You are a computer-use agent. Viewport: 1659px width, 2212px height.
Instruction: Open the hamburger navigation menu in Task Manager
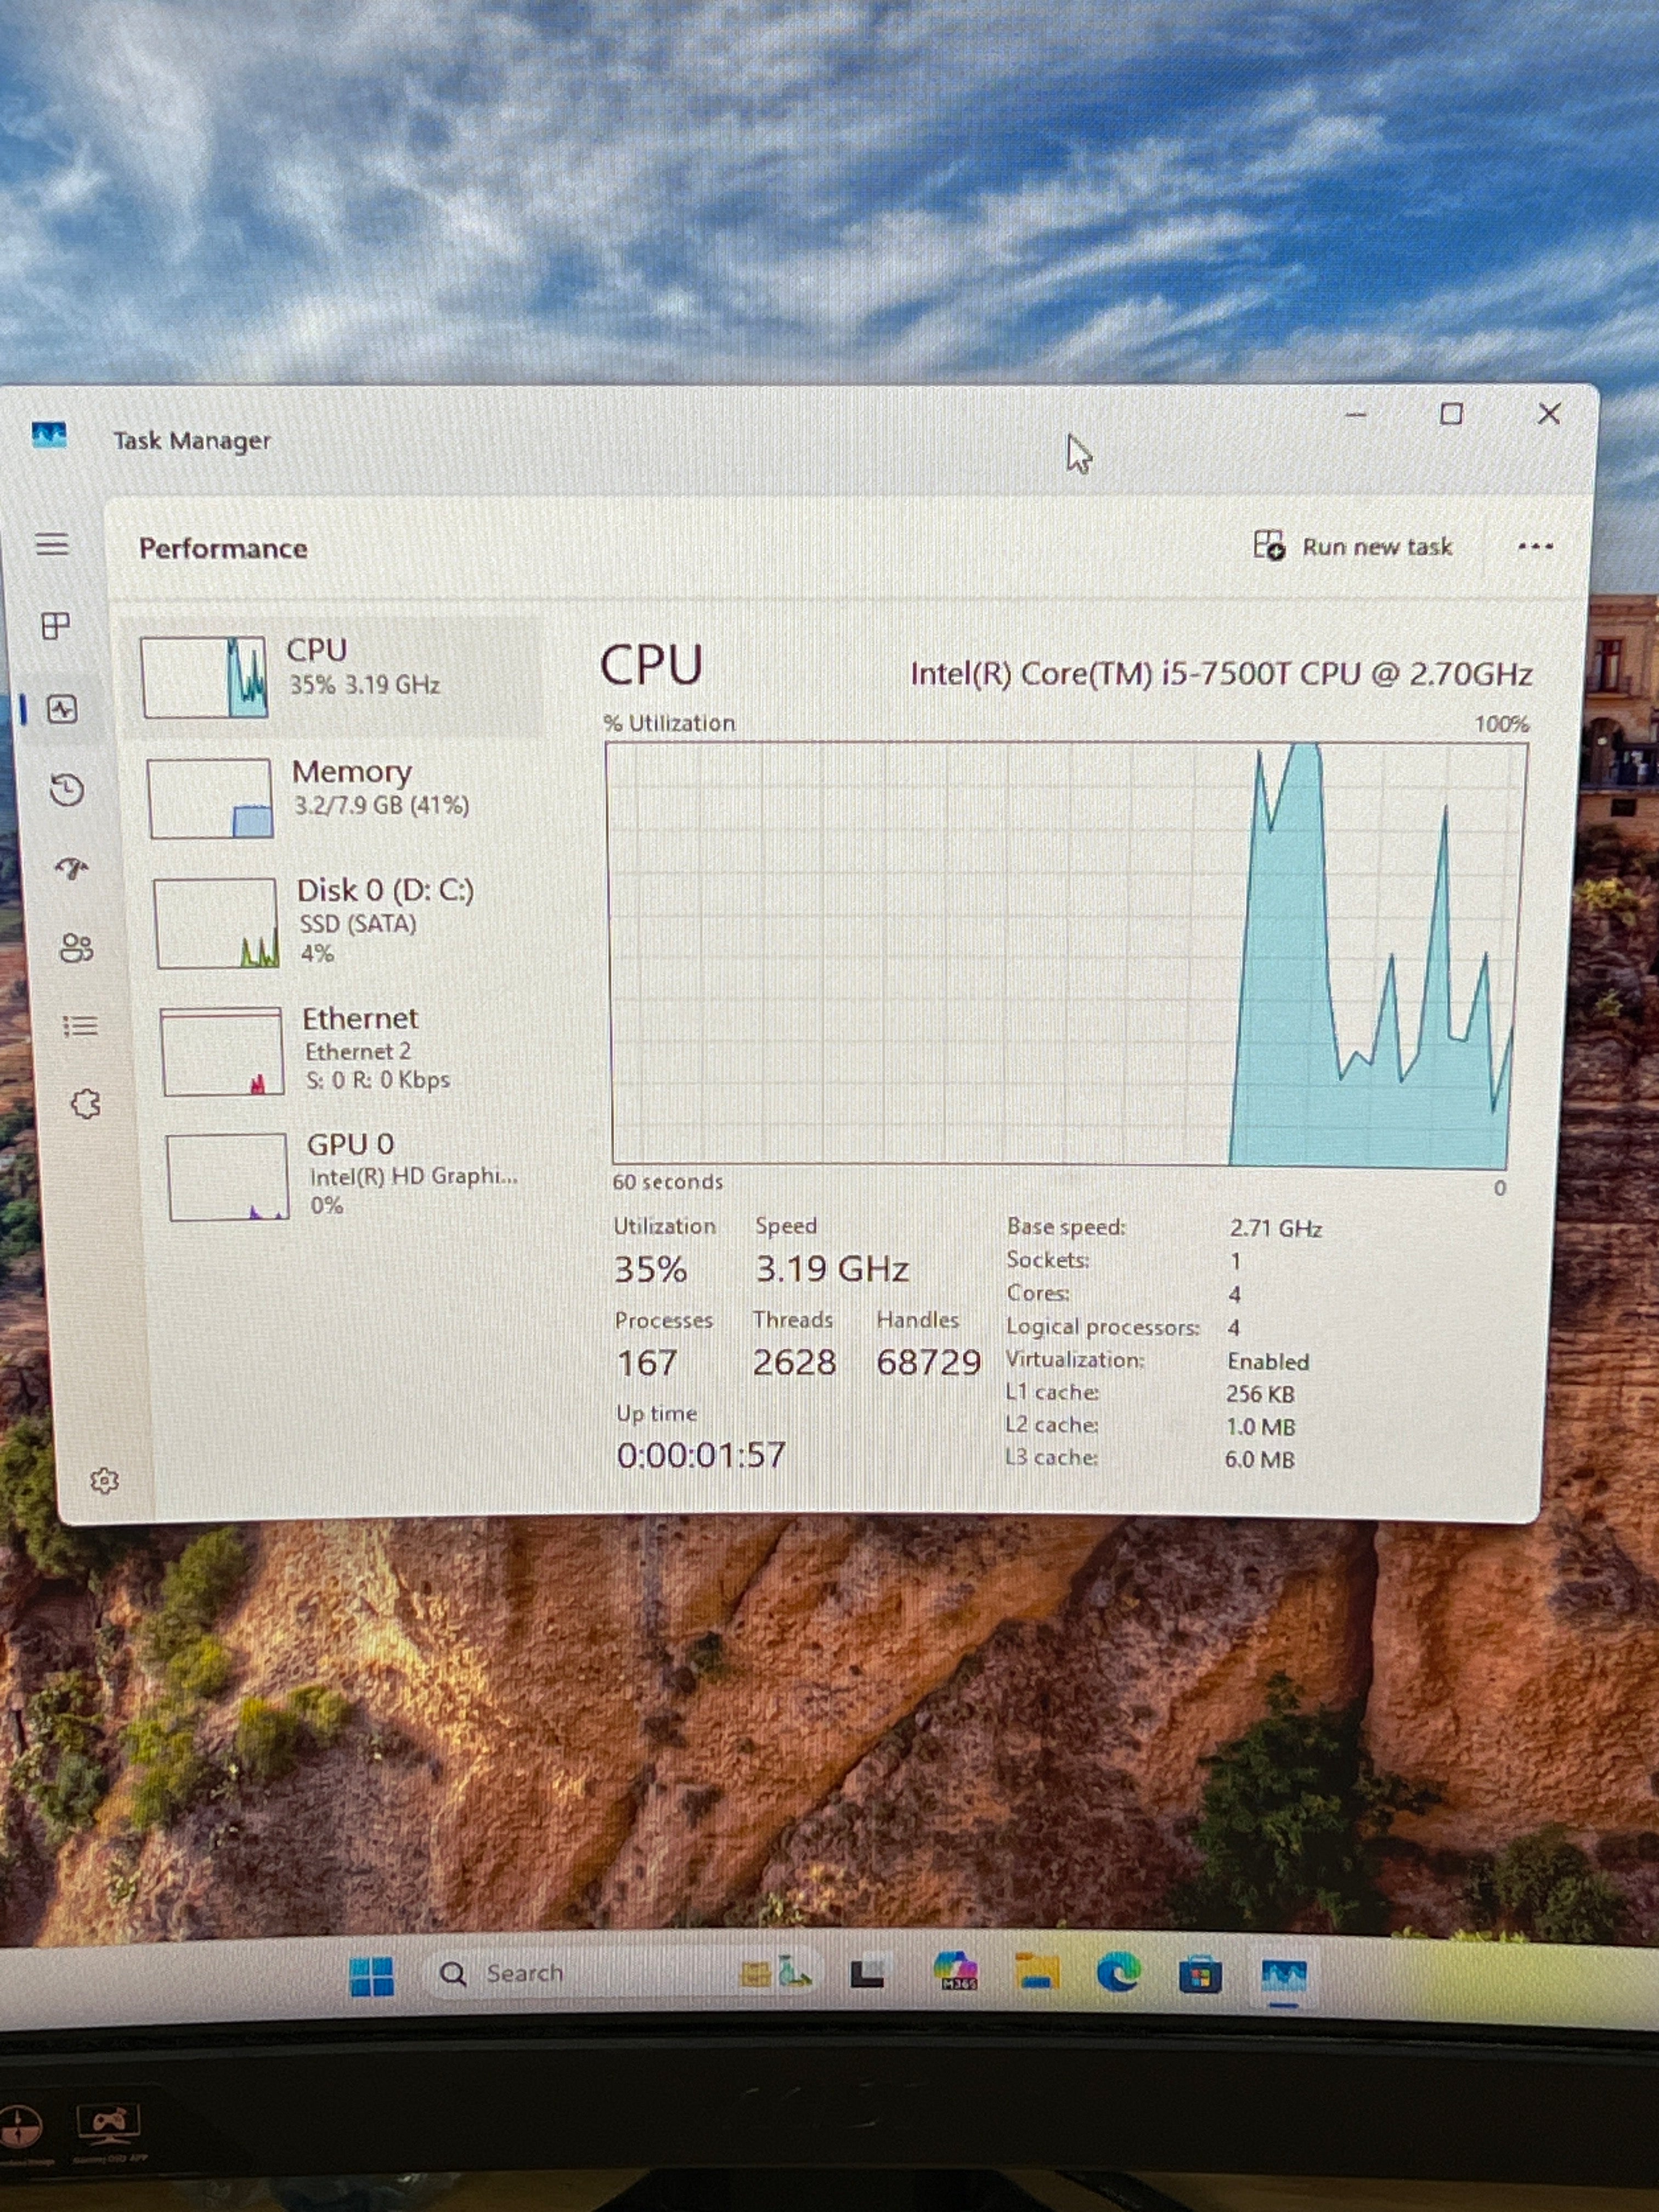coord(52,544)
